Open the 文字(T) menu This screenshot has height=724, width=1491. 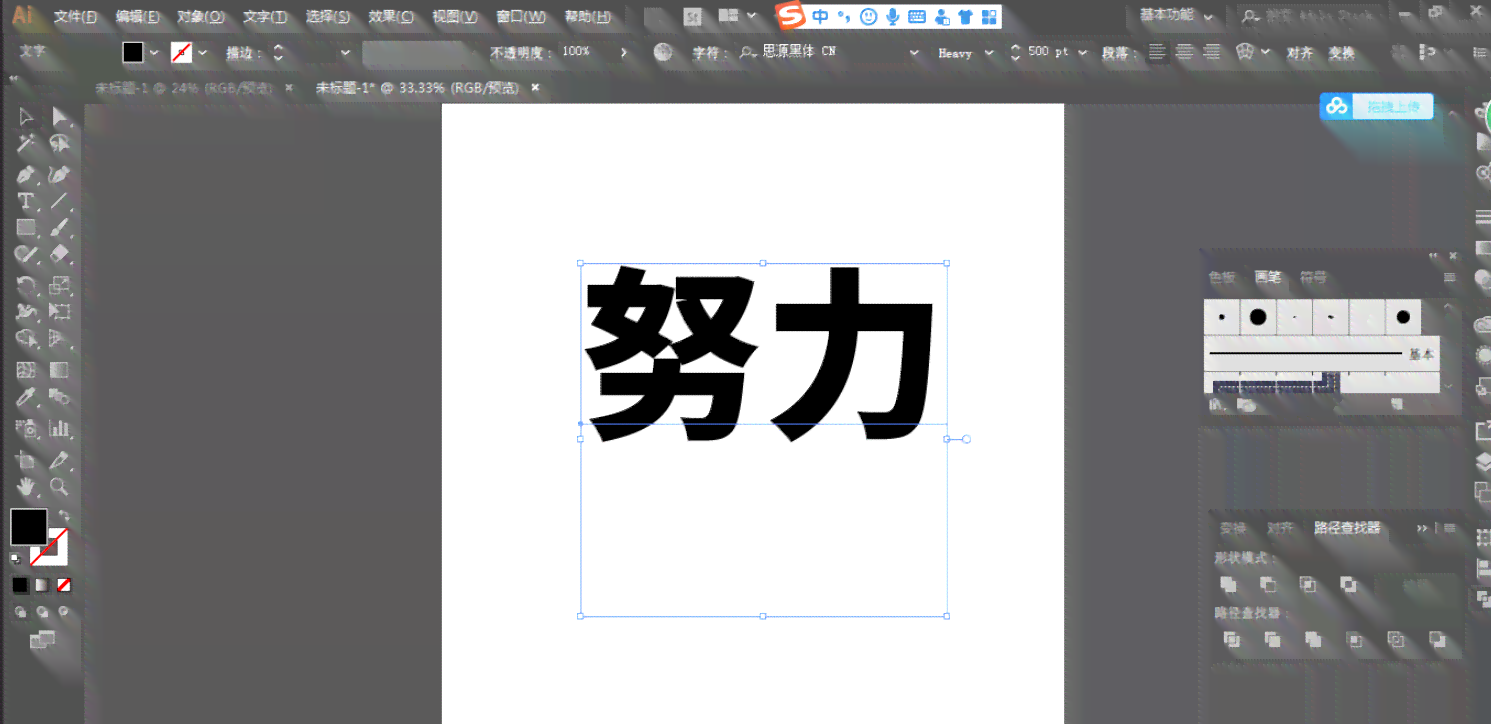tap(265, 17)
